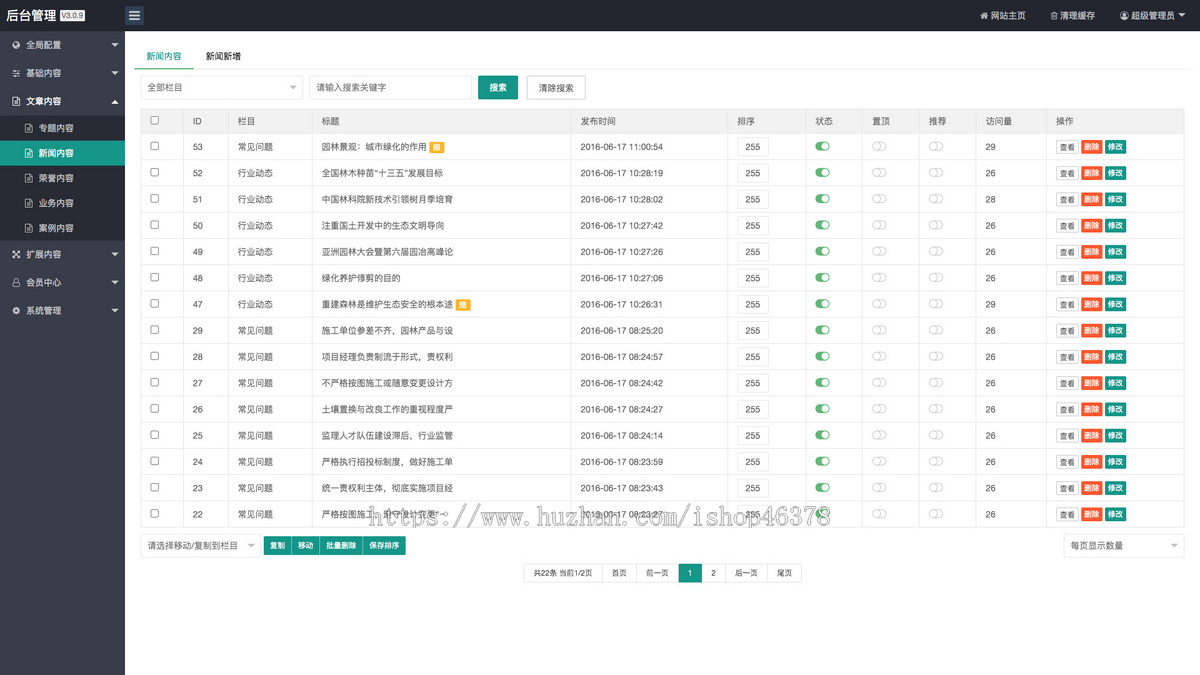Tick the checkbox for row ID 50

[x=154, y=225]
